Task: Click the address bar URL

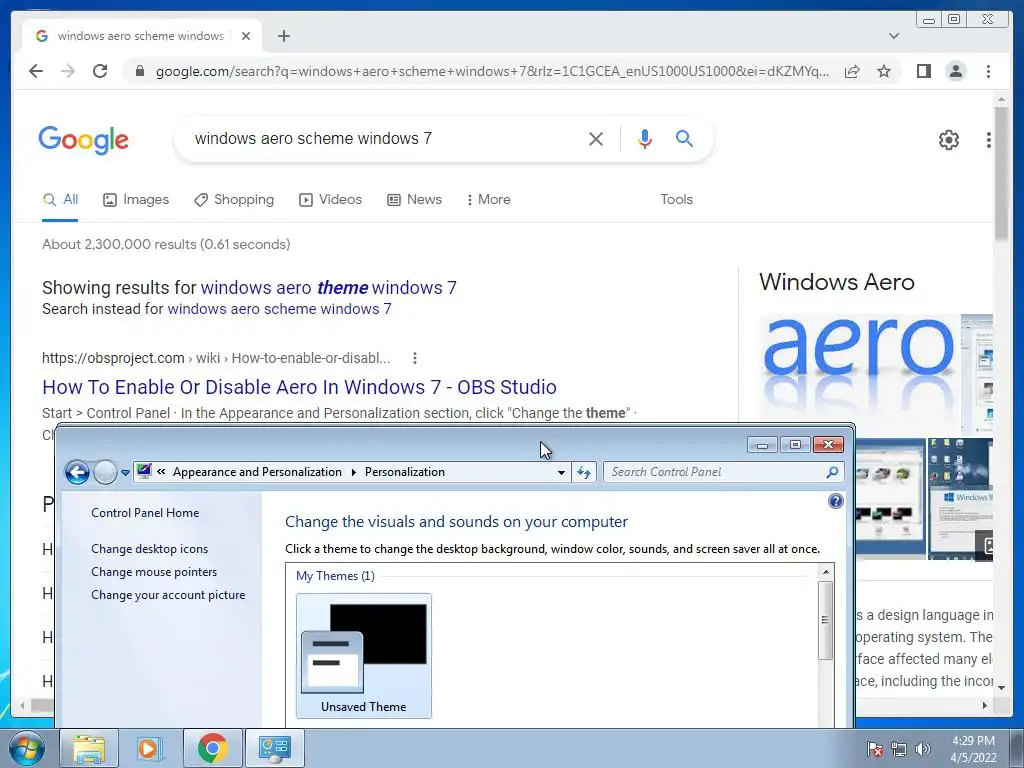Action: coord(492,71)
